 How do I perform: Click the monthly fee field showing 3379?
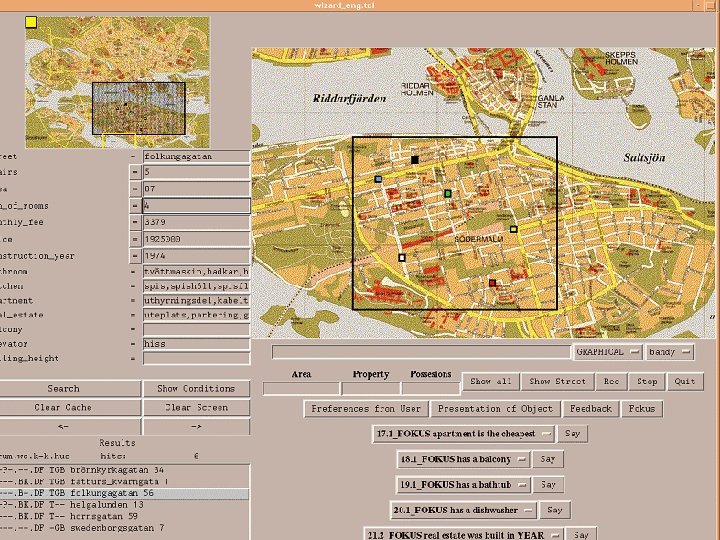coord(197,222)
